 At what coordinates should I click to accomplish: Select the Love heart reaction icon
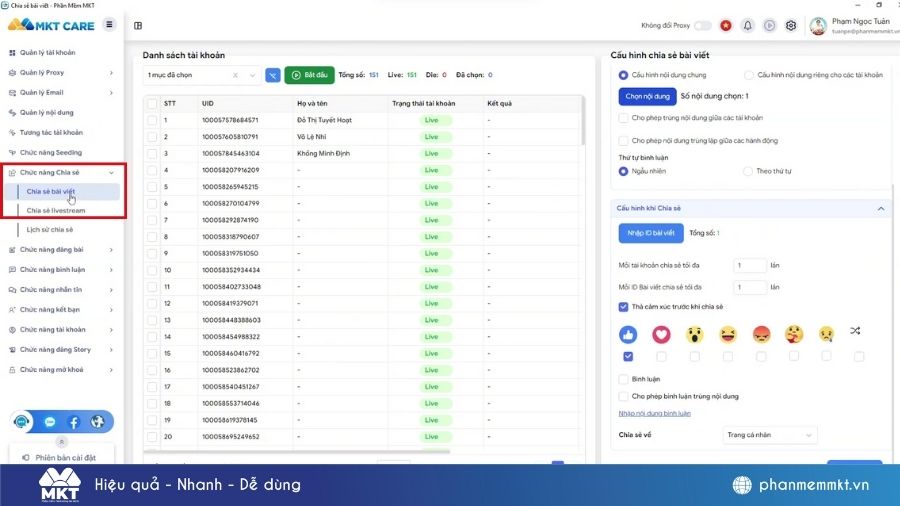(x=661, y=334)
